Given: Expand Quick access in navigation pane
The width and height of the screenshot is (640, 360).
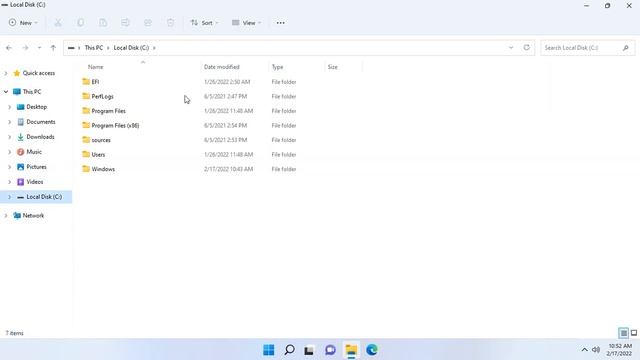Looking at the screenshot, I should [x=6, y=73].
